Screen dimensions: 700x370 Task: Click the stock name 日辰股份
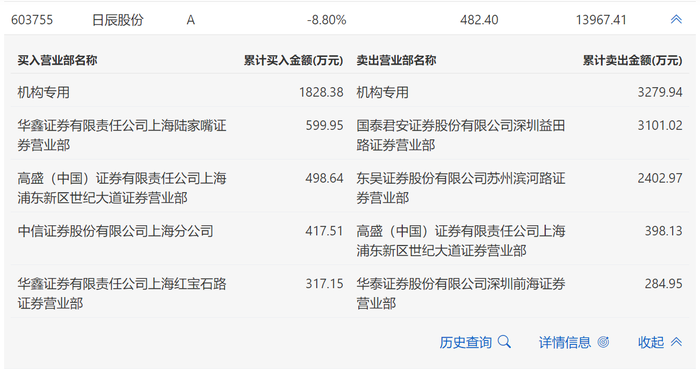pyautogui.click(x=117, y=20)
